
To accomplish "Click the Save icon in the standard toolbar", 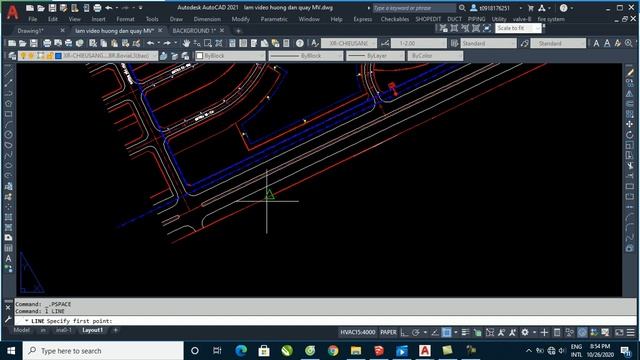I will click(34, 43).
